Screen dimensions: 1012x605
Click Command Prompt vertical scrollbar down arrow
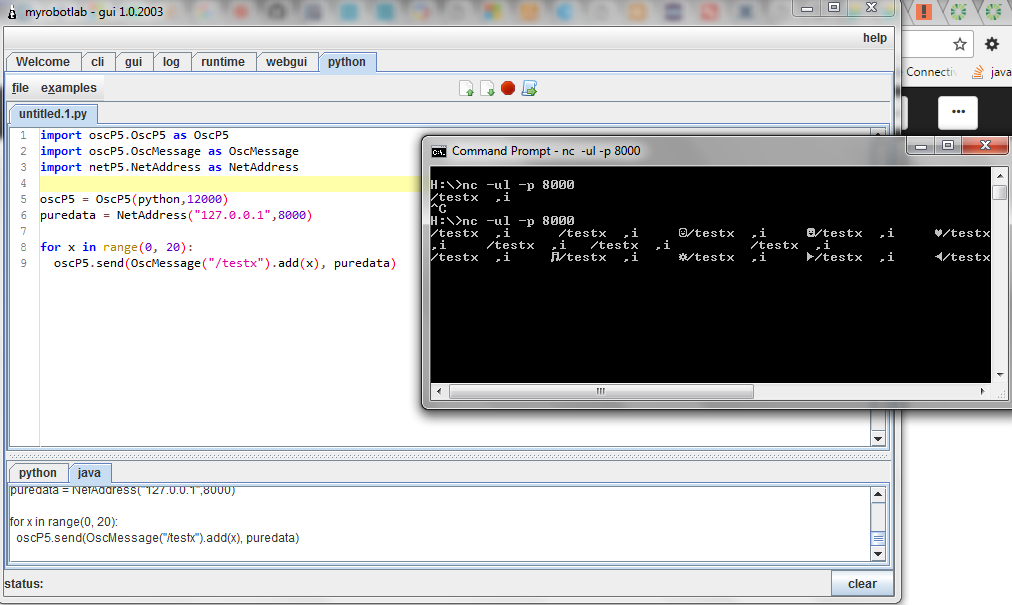point(1000,374)
